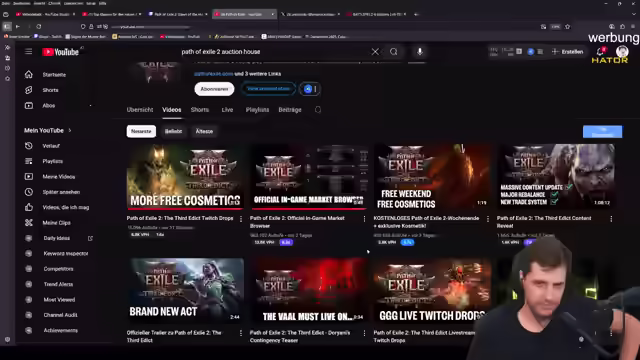The width and height of the screenshot is (640, 360).
Task: Open the notifications bell
Action: (x=600, y=51)
